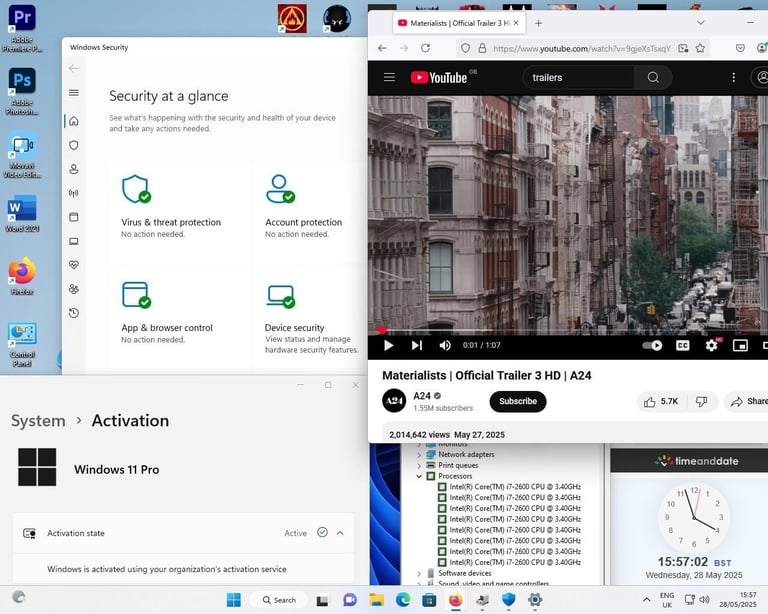Toggle closed captions CC button
The image size is (768, 614).
coord(682,345)
